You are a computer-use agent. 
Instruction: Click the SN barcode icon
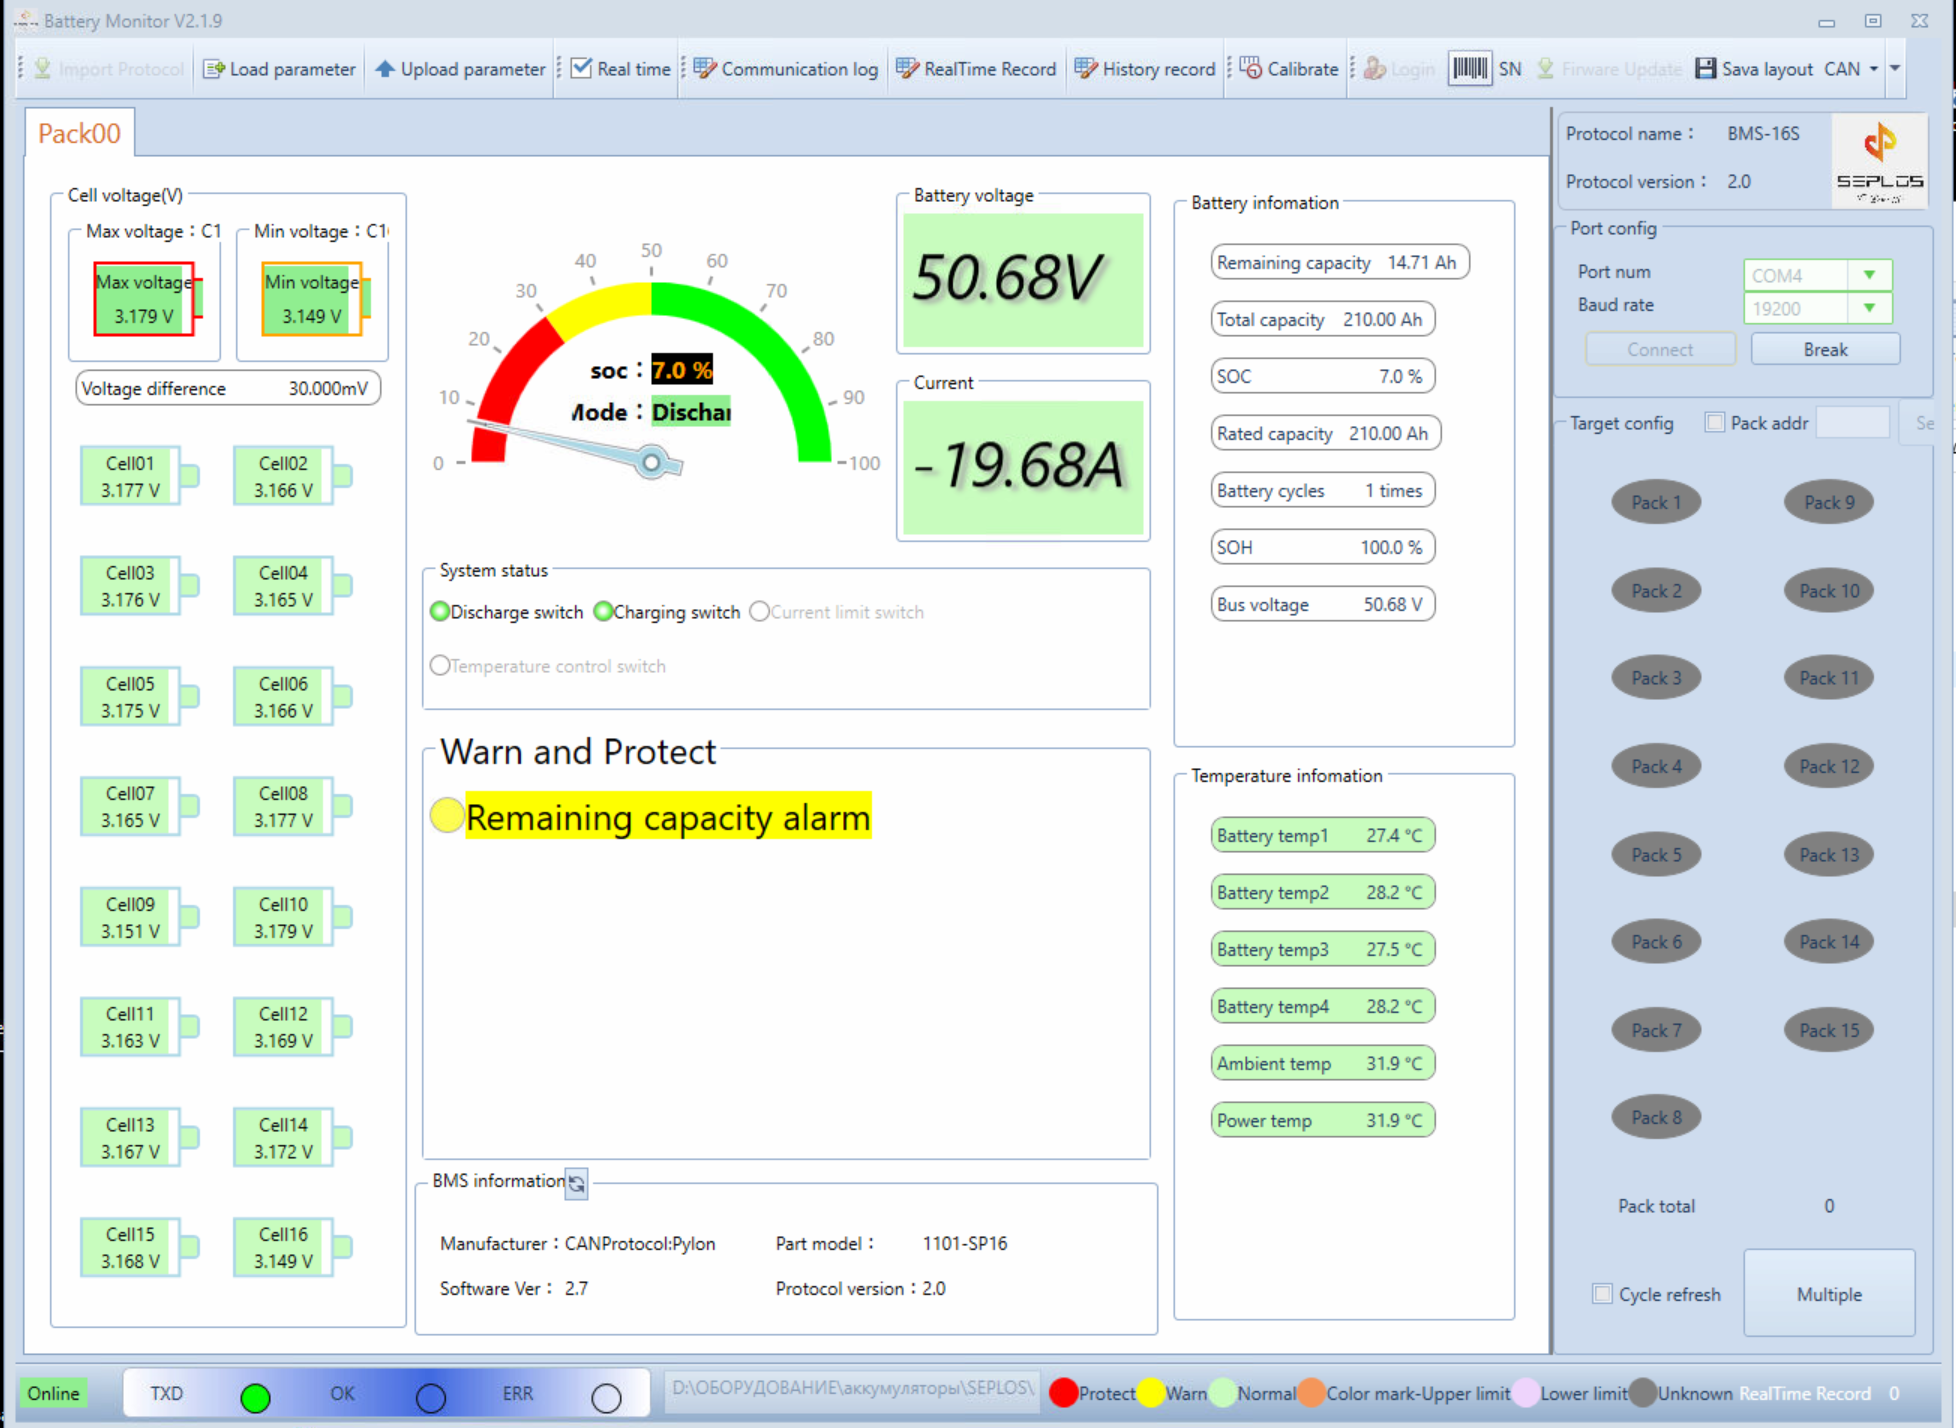point(1469,69)
